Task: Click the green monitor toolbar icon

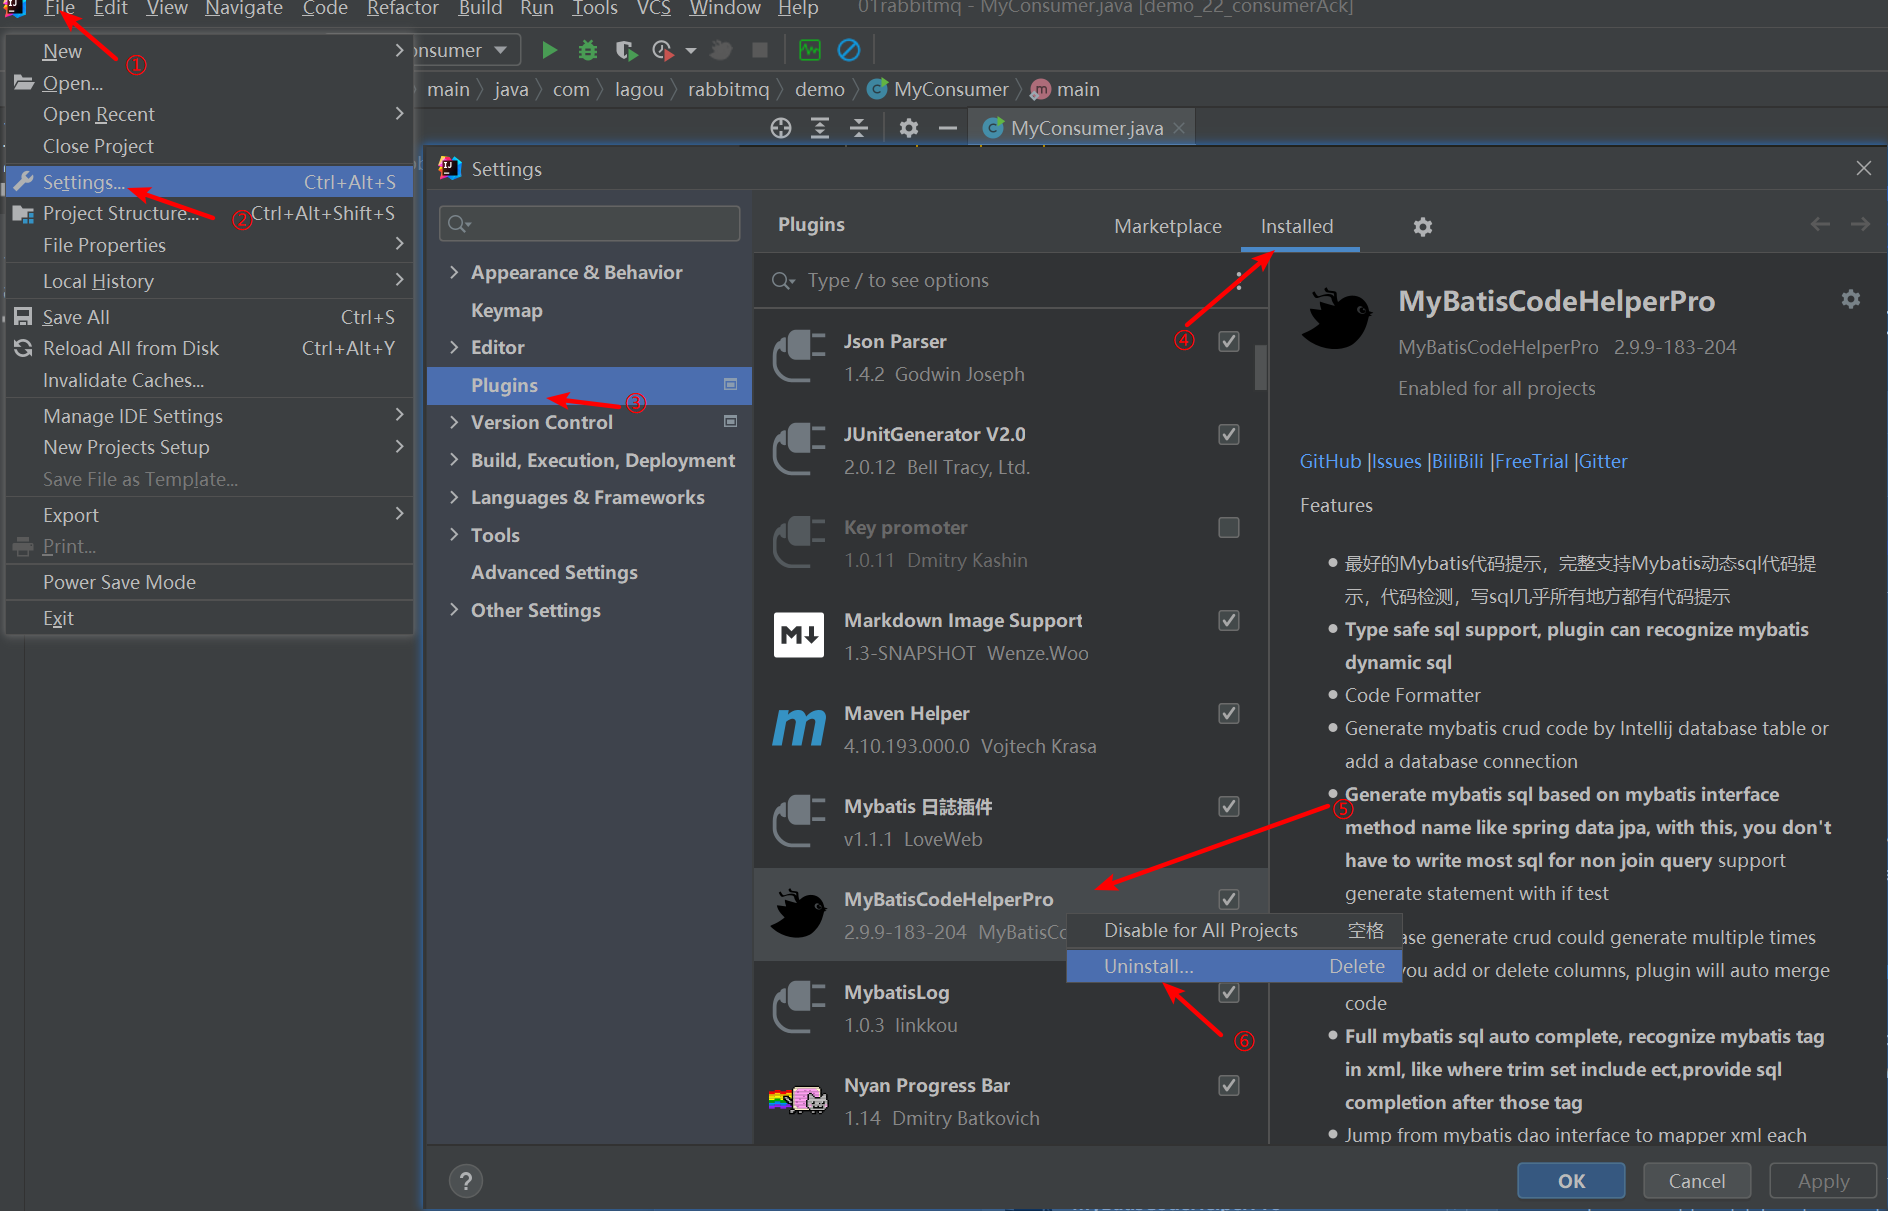Action: 810,49
